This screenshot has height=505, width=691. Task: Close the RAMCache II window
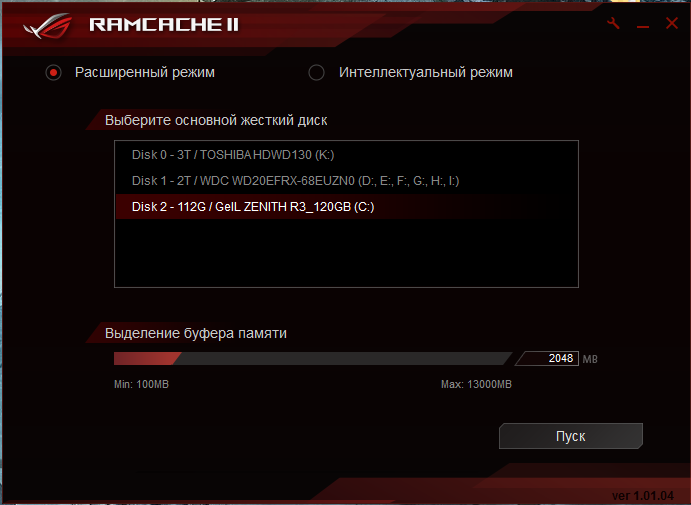click(672, 23)
